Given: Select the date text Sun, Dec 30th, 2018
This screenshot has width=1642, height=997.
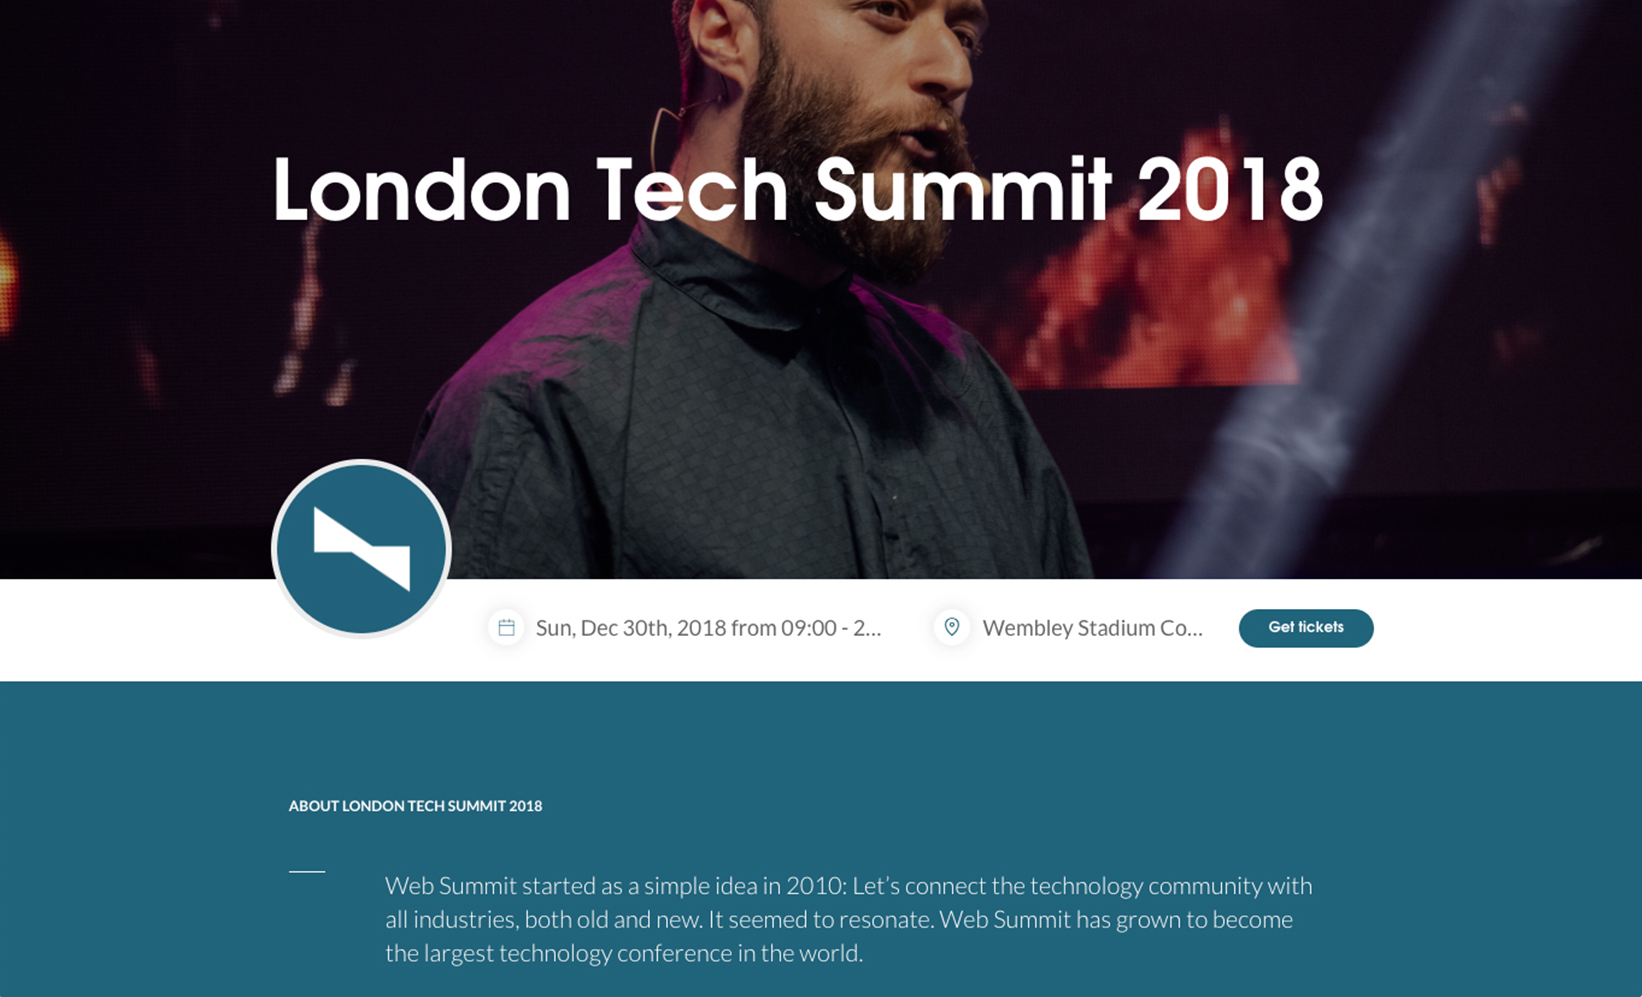Looking at the screenshot, I should pos(631,628).
